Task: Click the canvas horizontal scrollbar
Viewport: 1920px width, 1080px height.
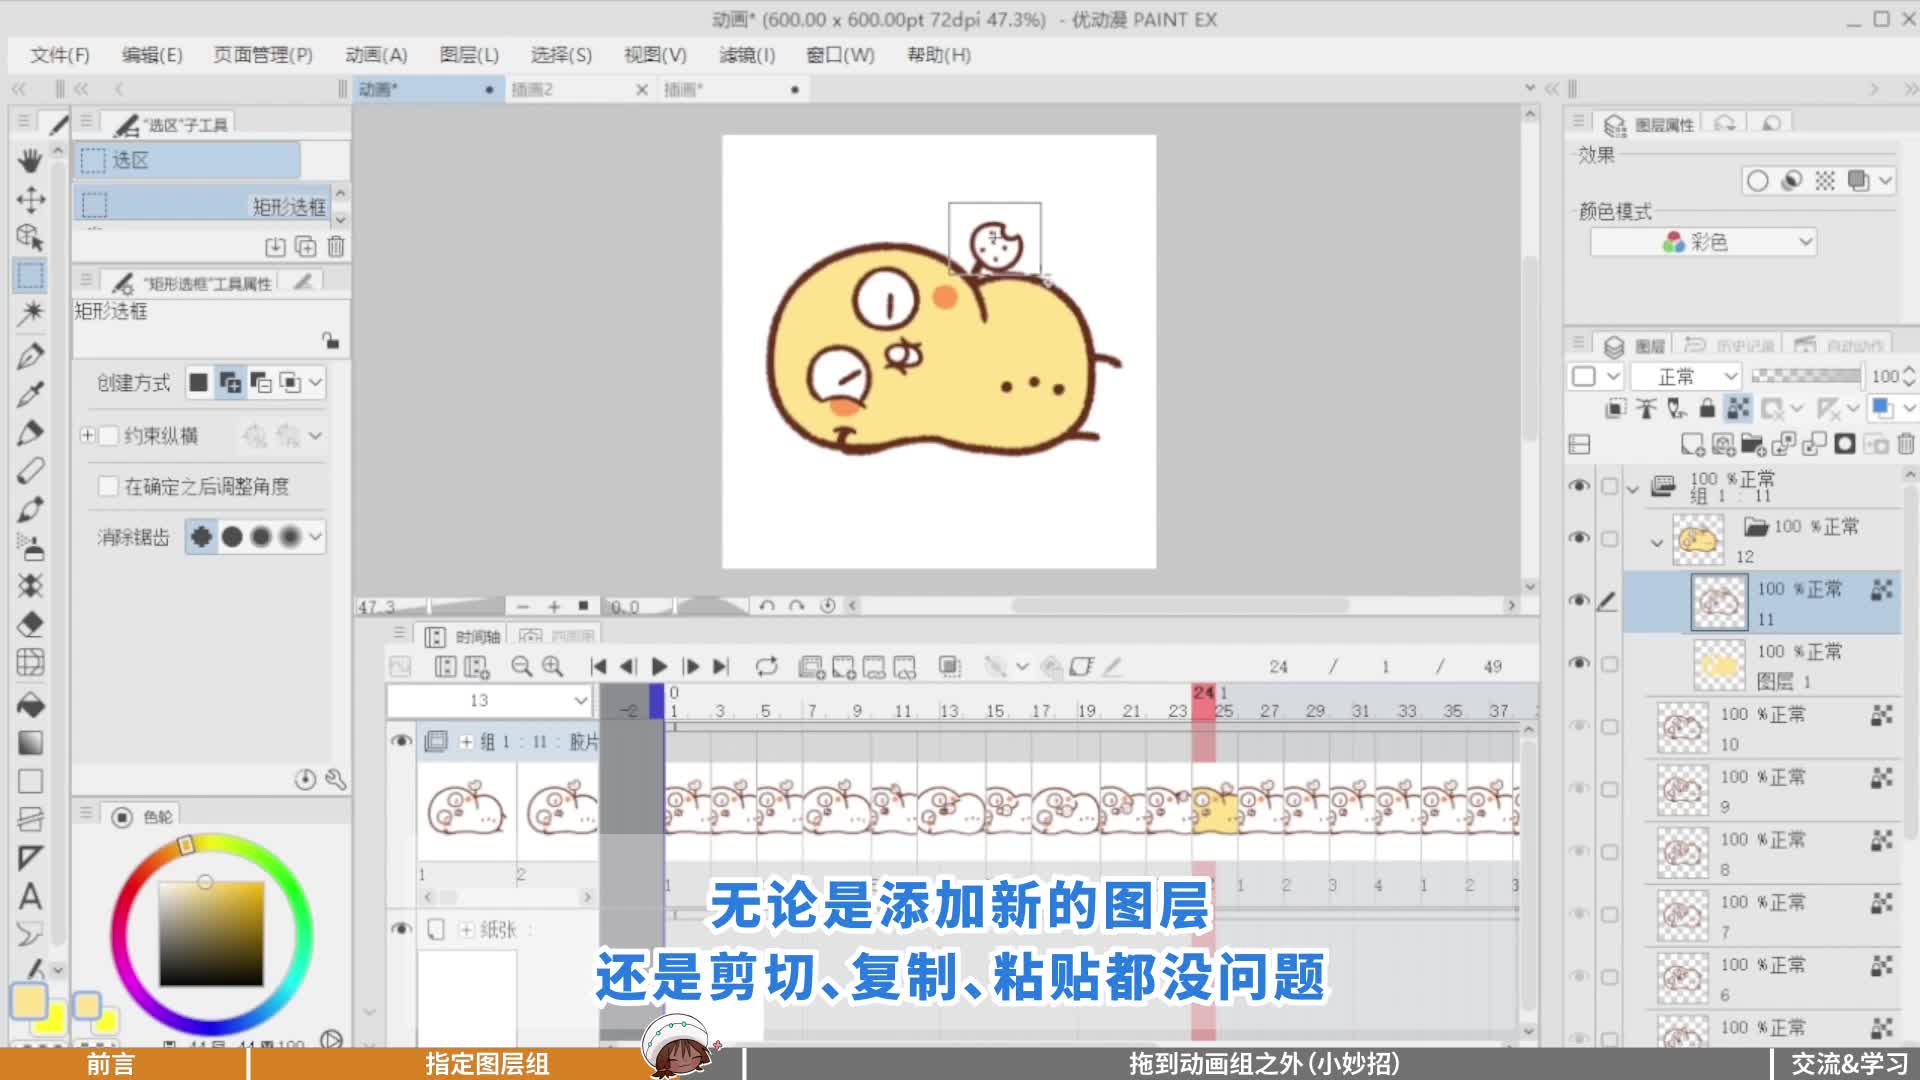Action: (1180, 606)
